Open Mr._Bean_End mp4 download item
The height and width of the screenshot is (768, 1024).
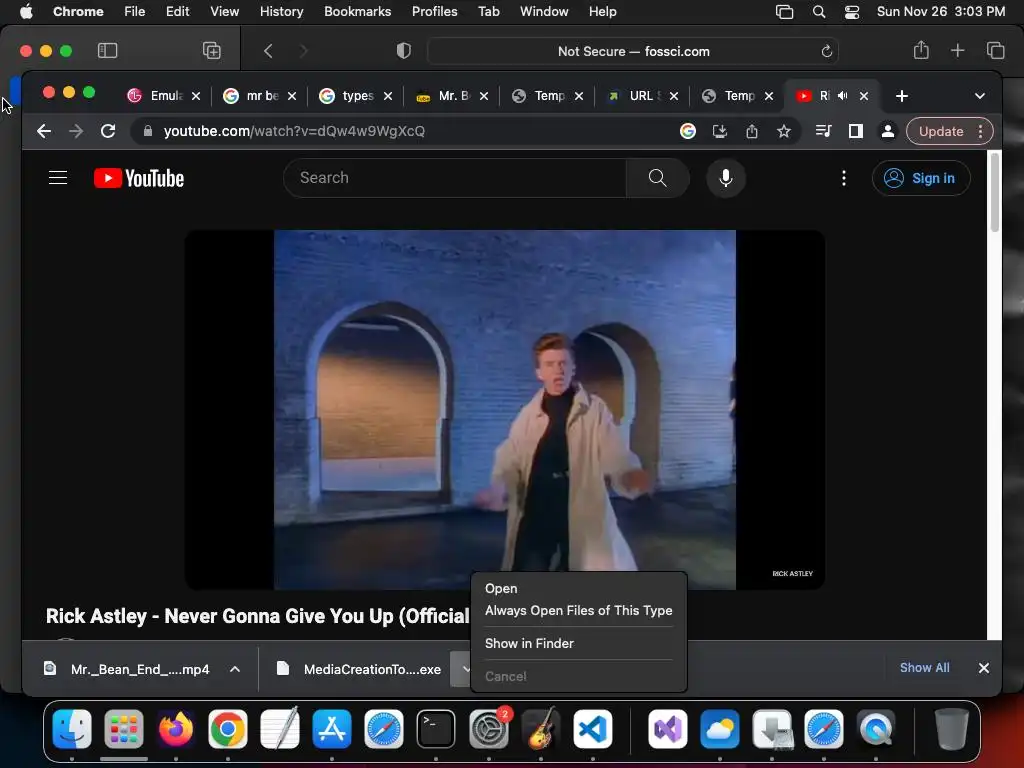click(127, 669)
